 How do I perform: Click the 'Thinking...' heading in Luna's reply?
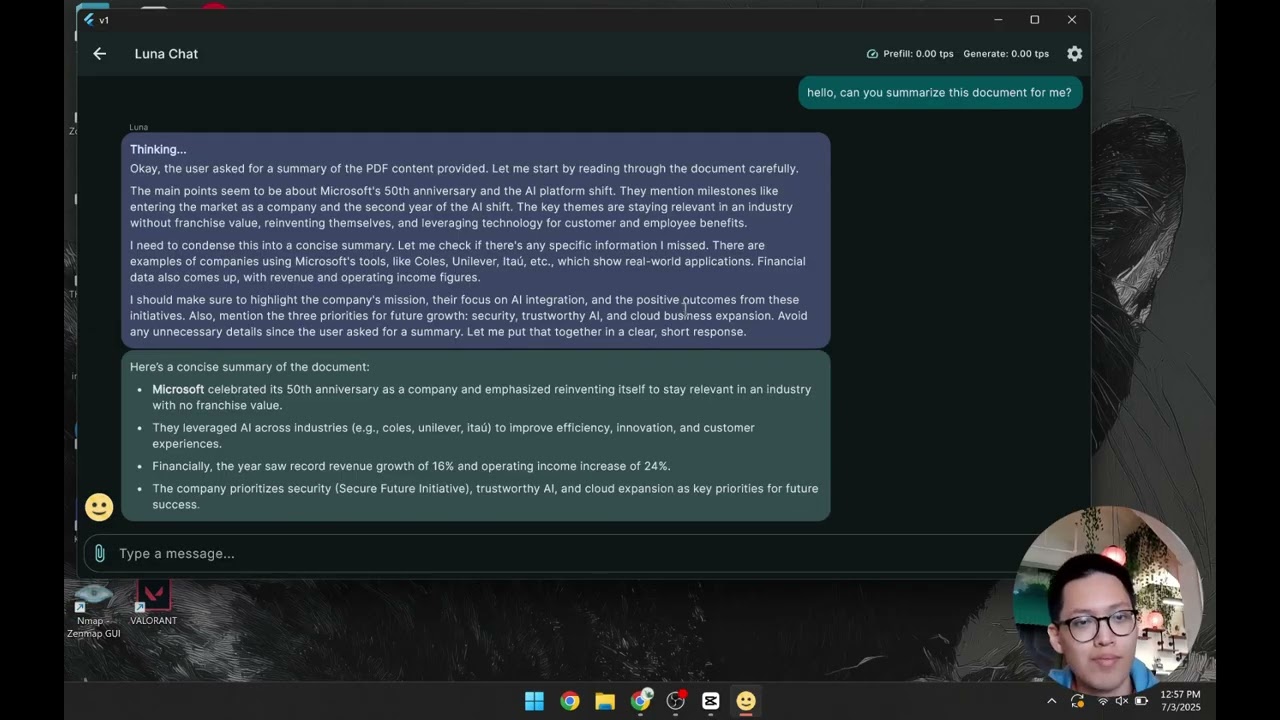158,149
